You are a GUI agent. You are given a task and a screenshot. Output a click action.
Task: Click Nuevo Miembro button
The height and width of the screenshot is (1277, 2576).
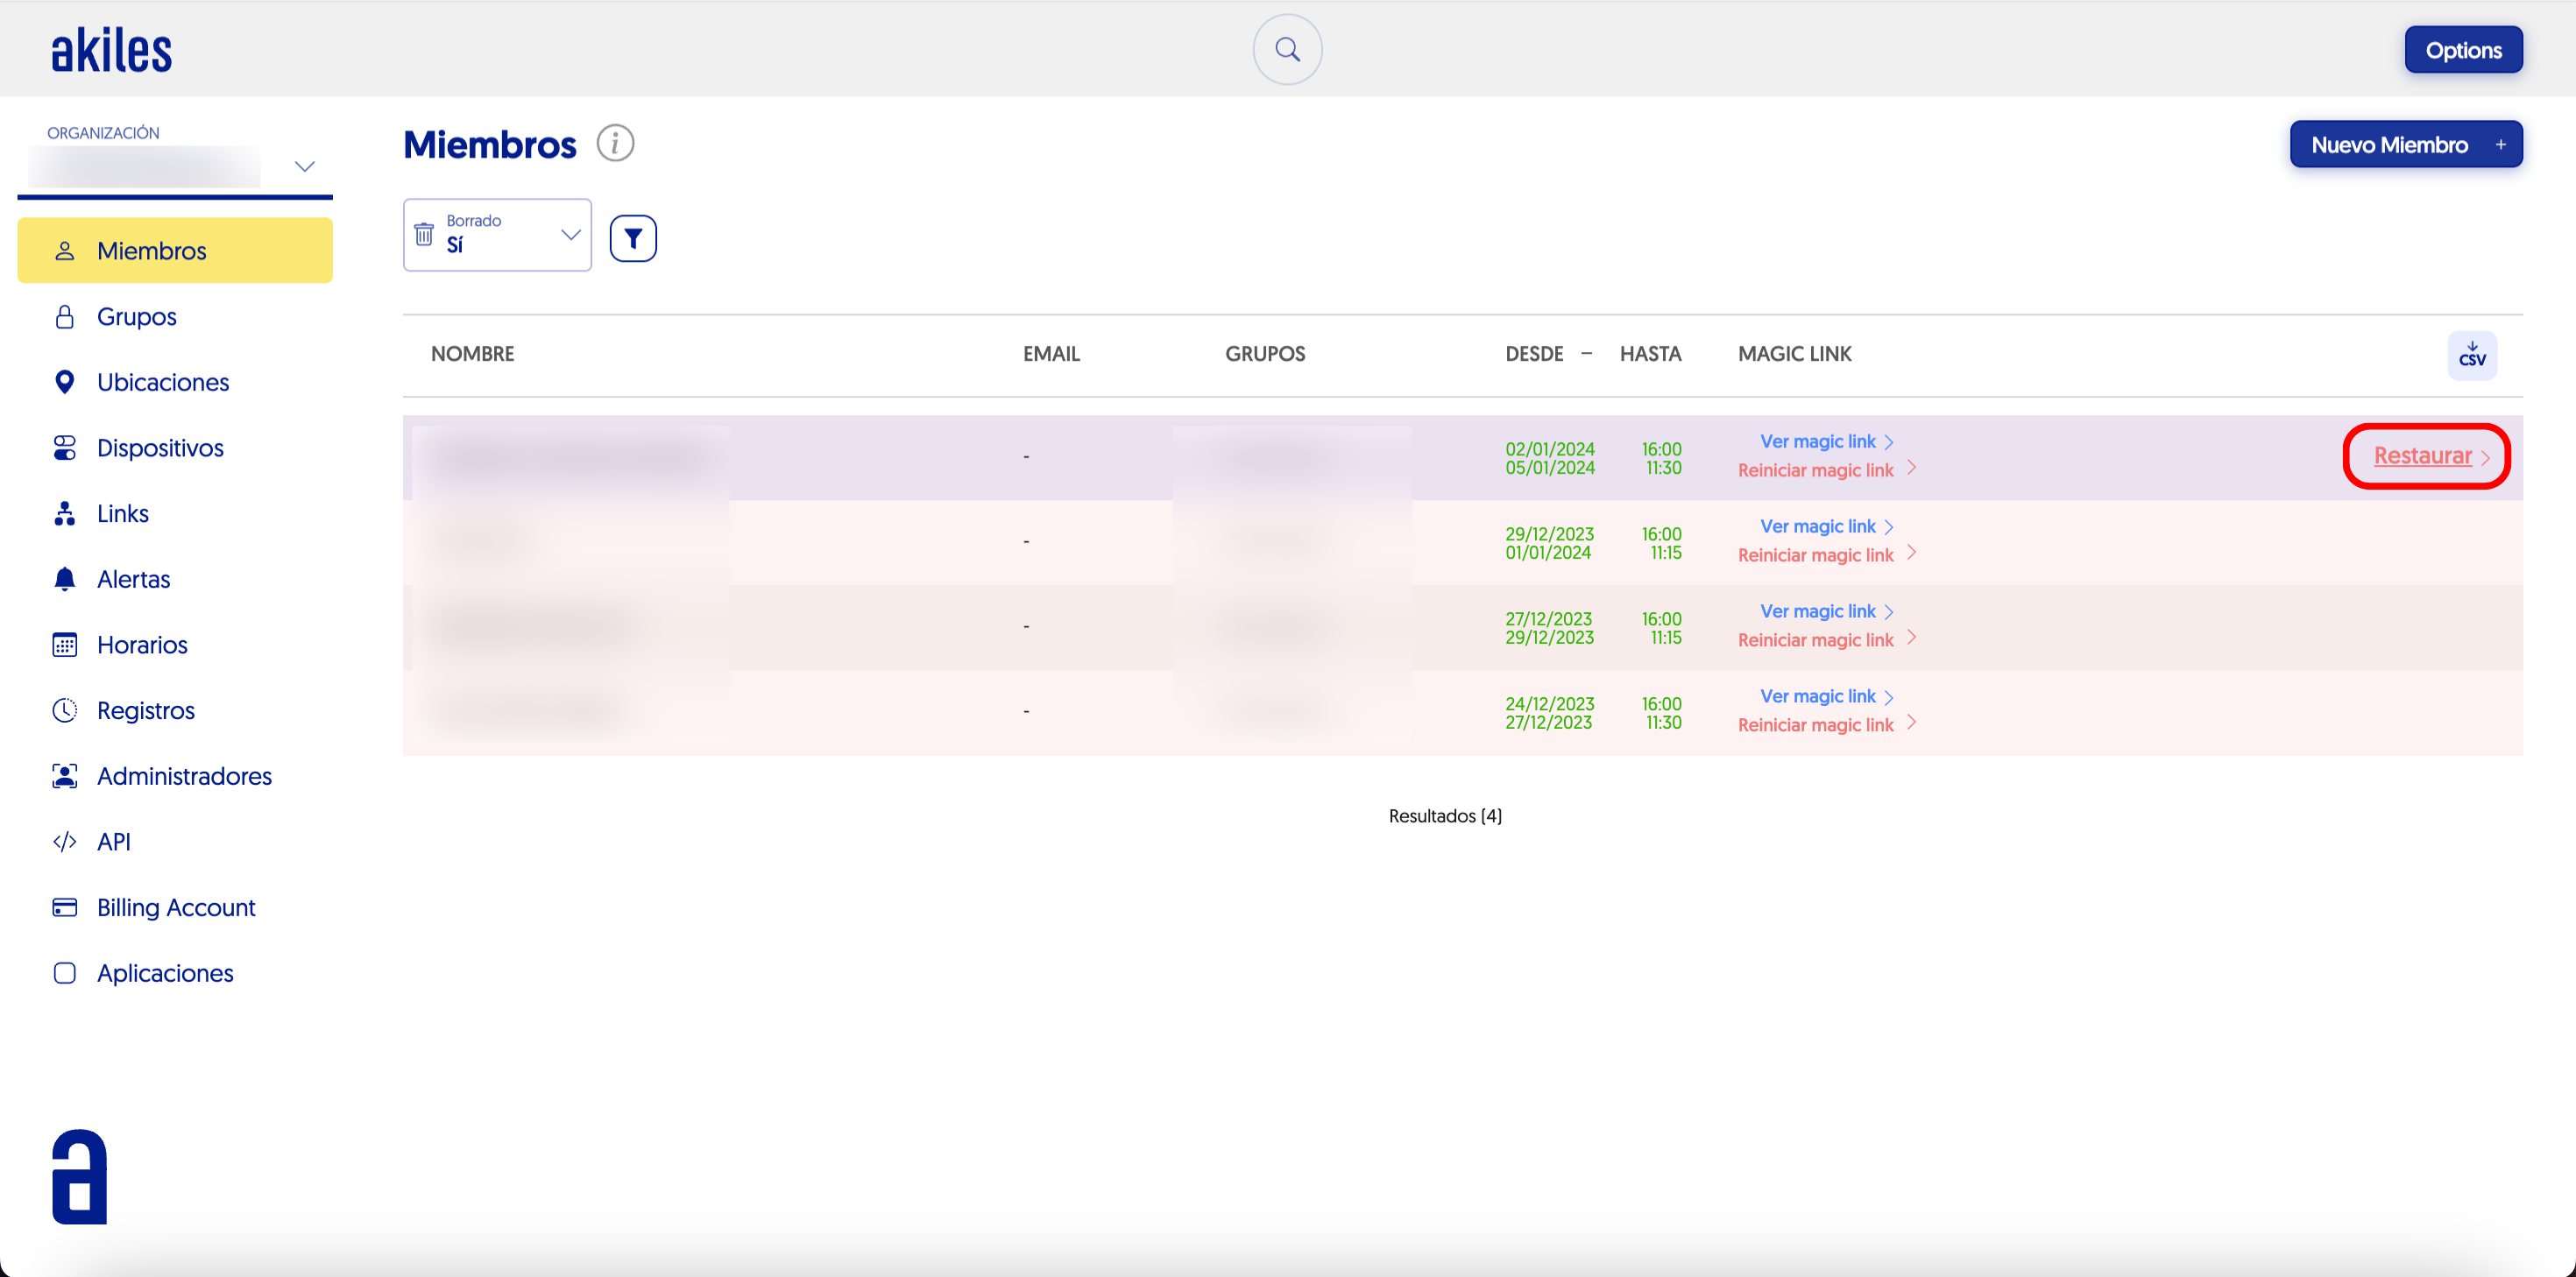(x=2405, y=145)
